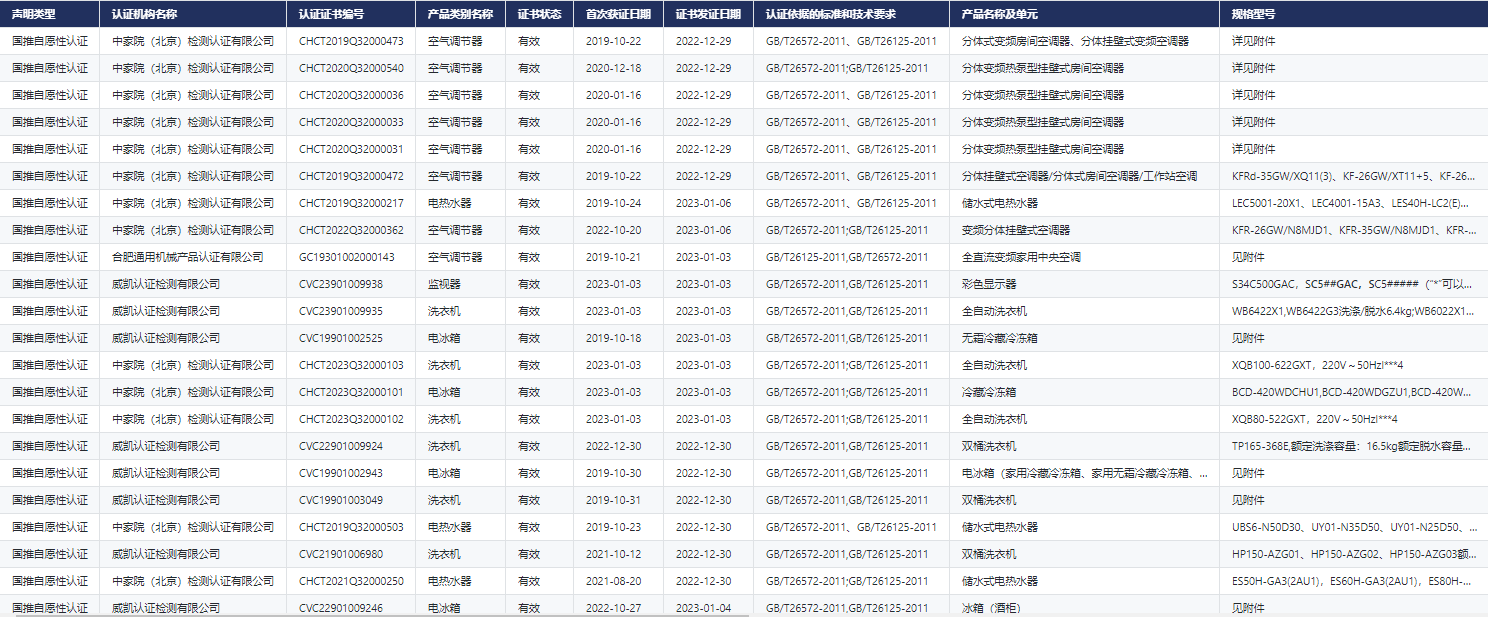
Task: Click certificate number CHCT2023Q32000103
Action: pos(351,365)
